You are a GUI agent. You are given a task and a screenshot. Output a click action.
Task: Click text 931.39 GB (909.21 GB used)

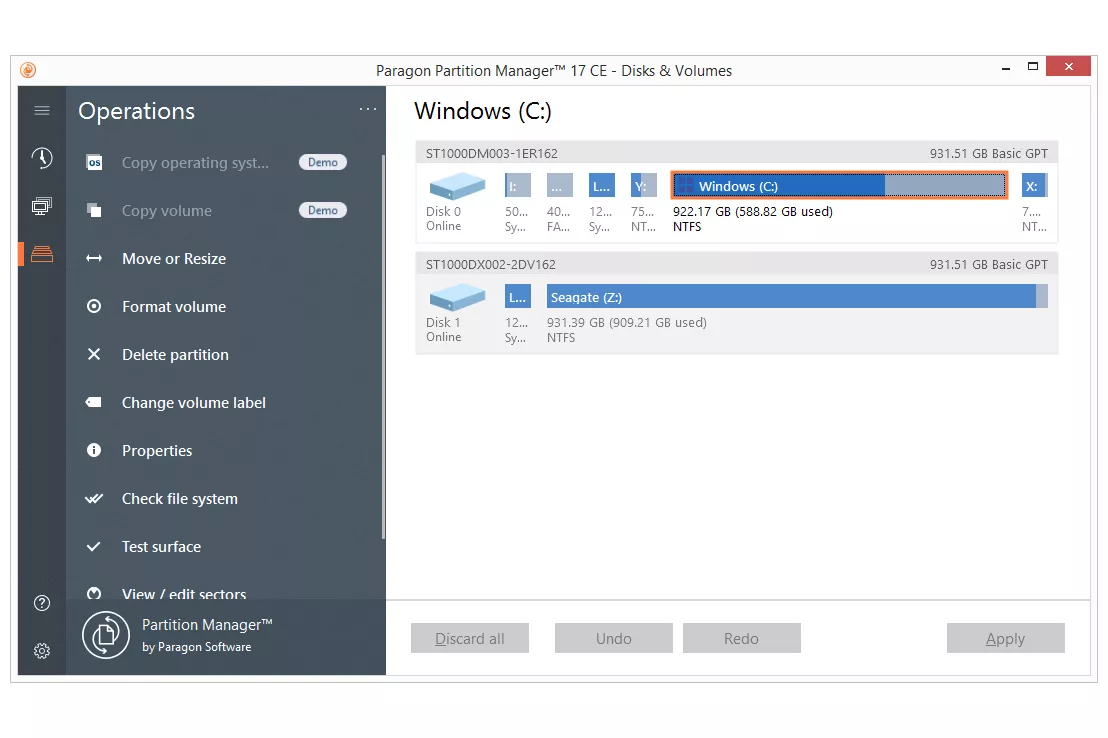[x=627, y=322]
